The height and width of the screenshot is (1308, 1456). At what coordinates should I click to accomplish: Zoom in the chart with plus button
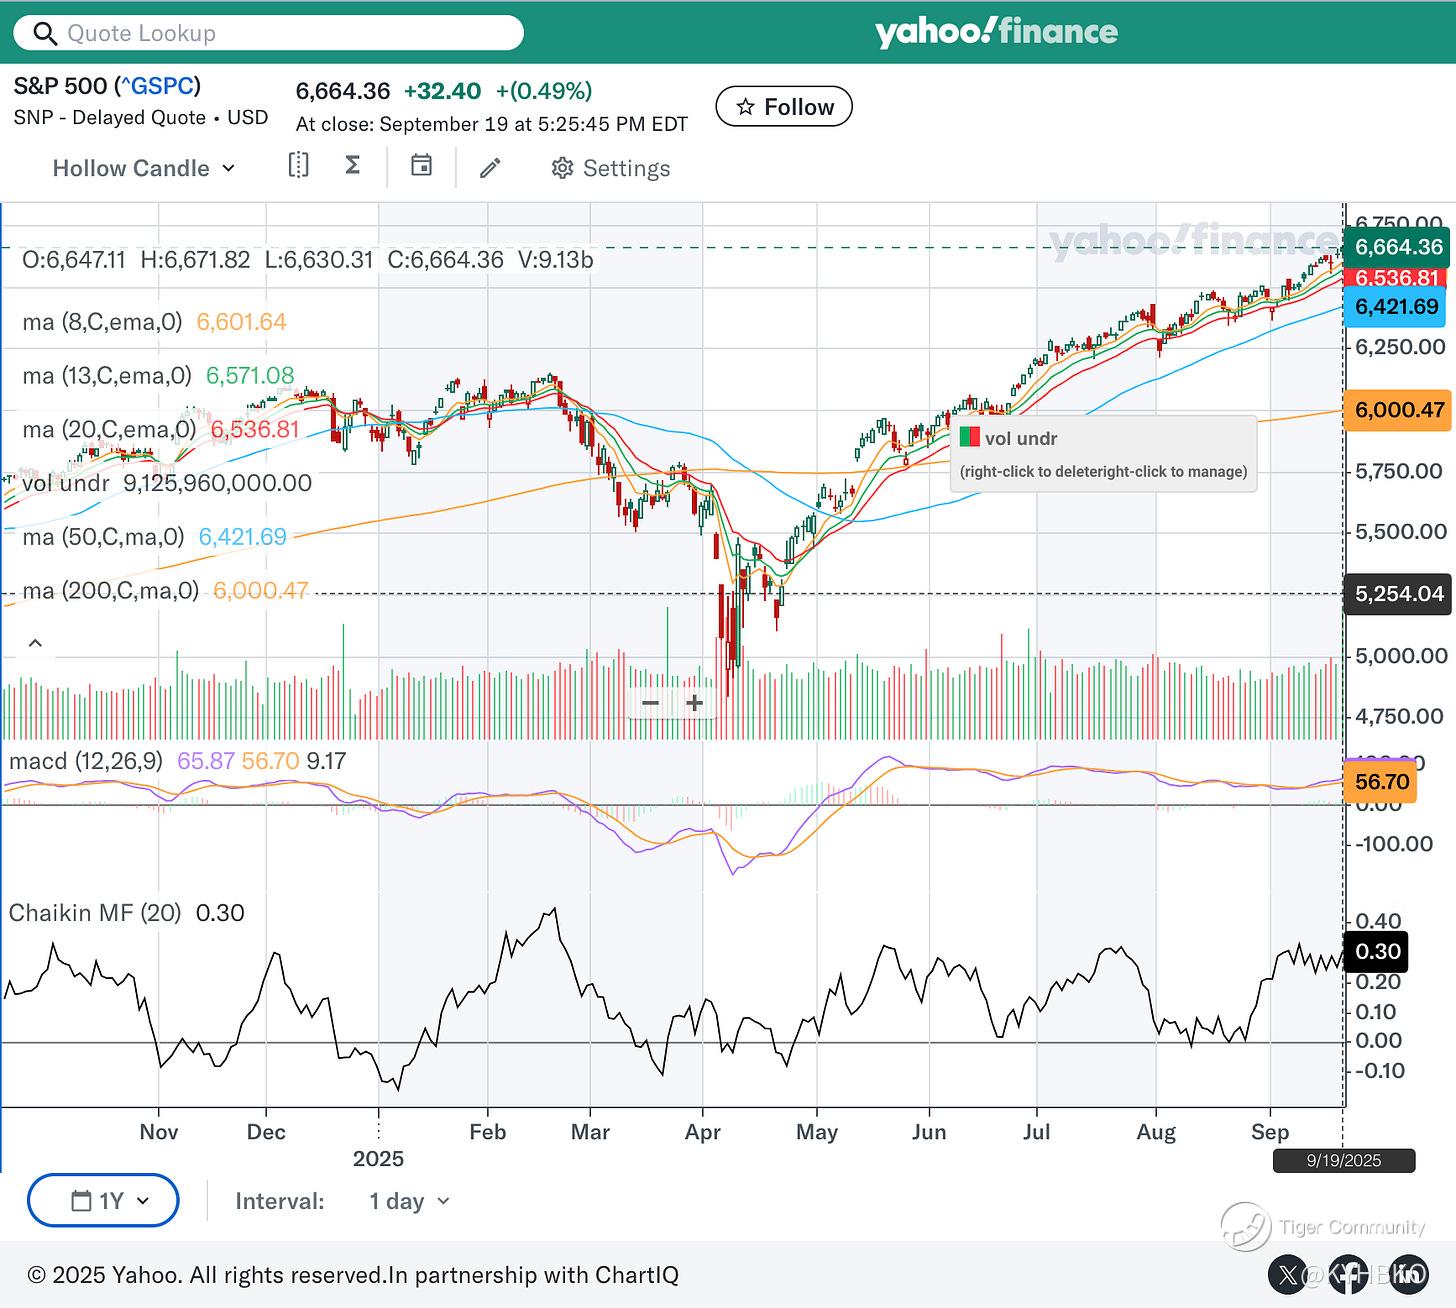tap(695, 703)
